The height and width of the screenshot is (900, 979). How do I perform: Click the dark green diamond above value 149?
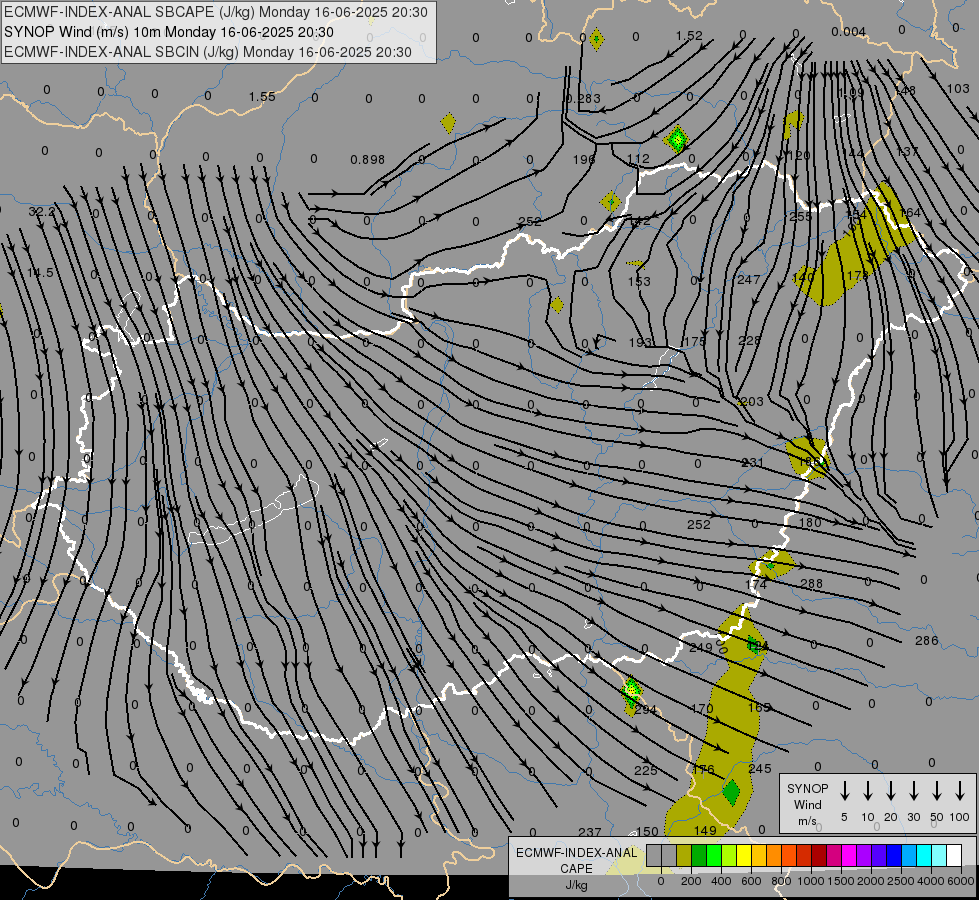731,793
